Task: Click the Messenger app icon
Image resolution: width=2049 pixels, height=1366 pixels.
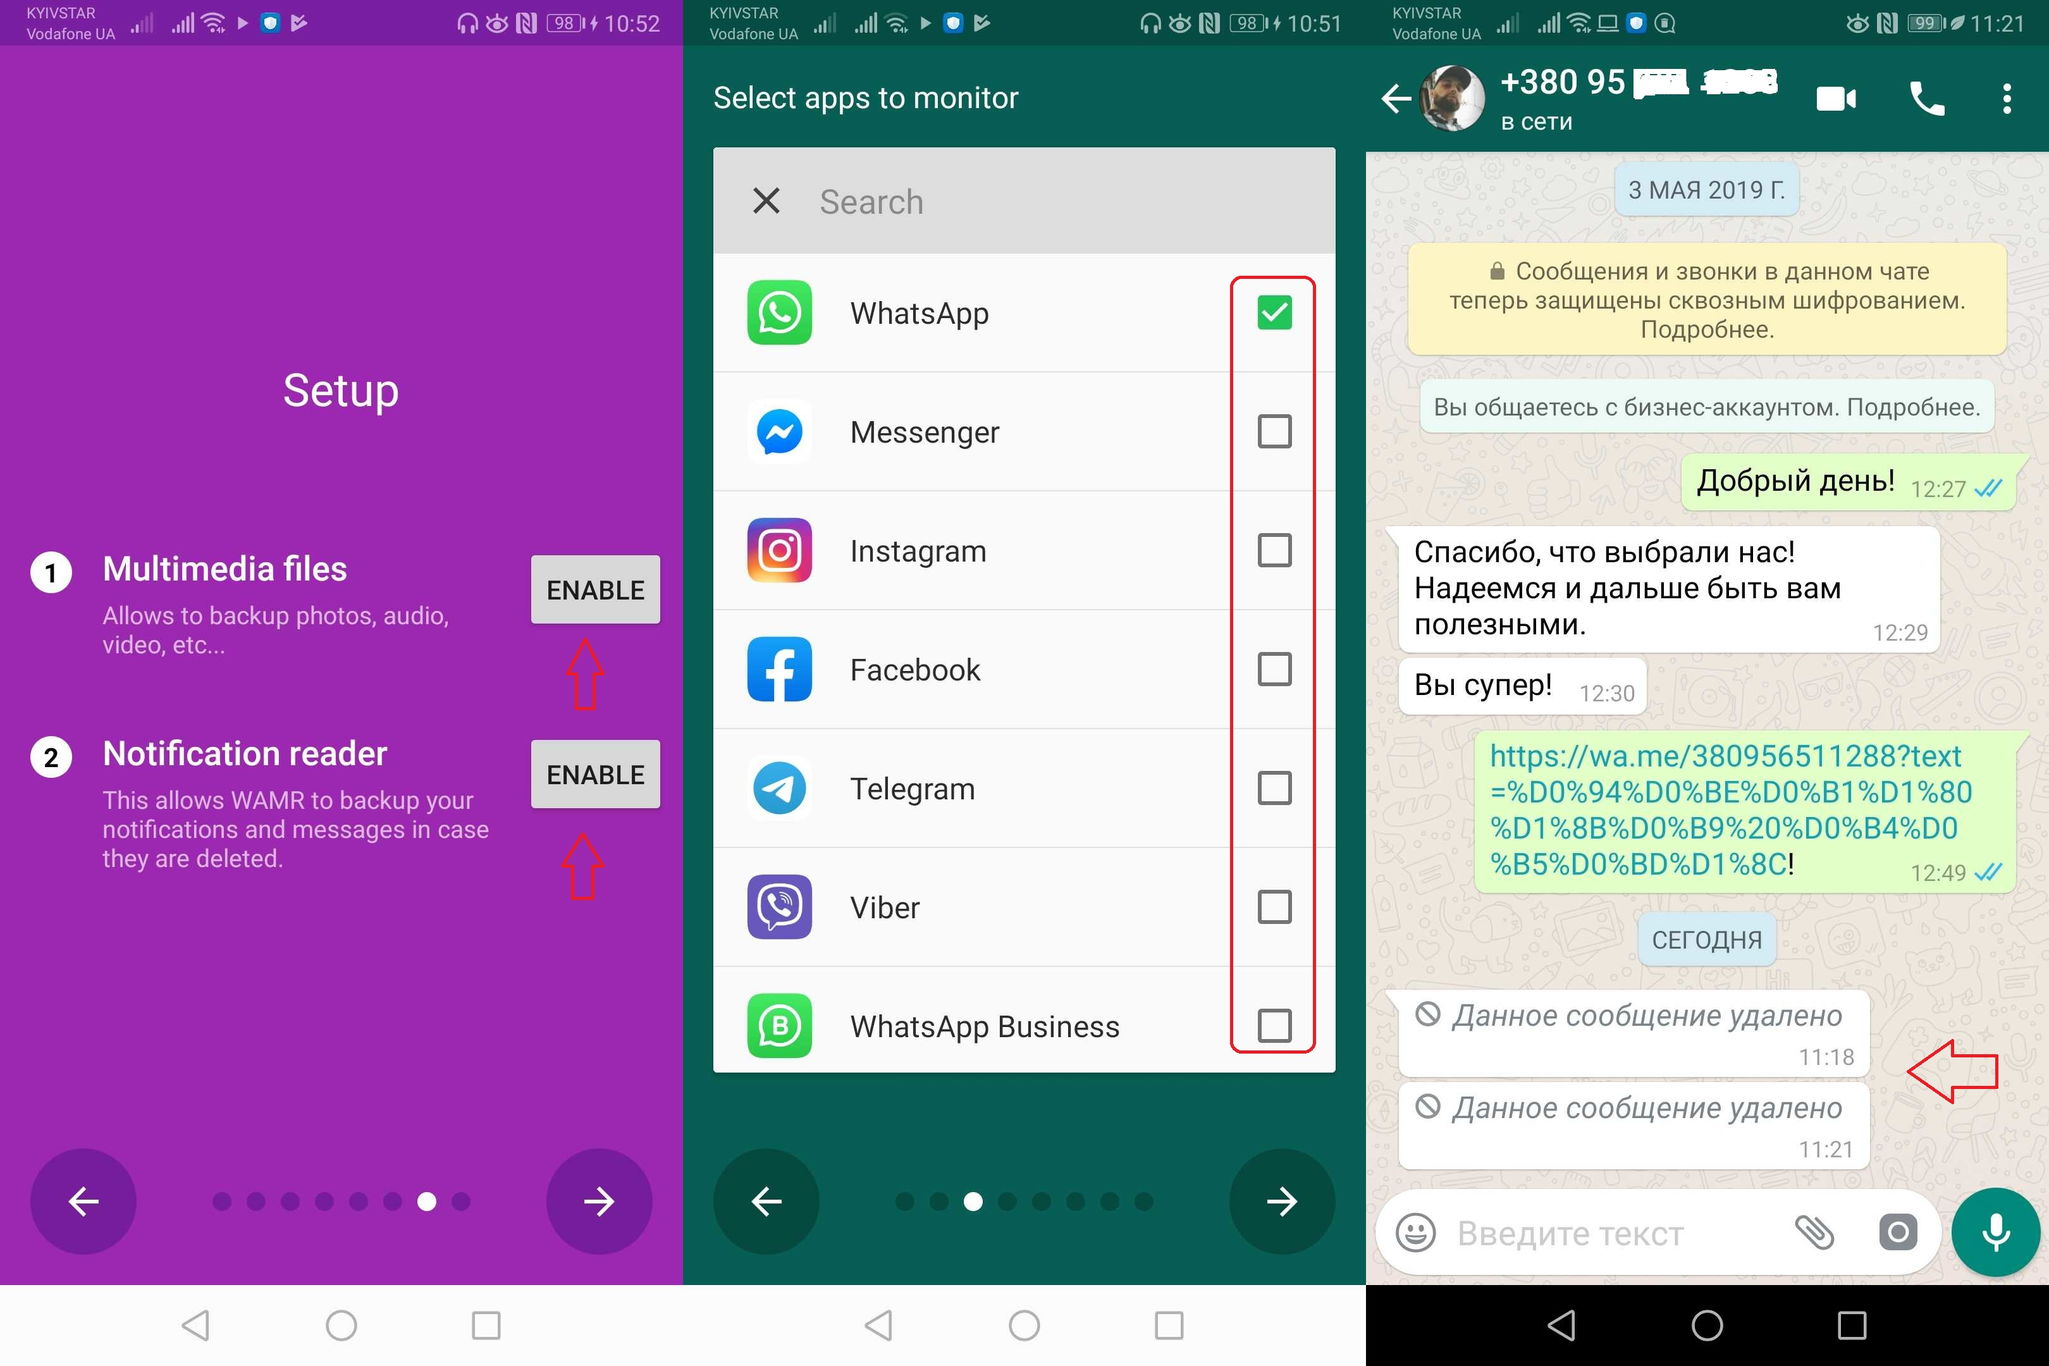Action: pyautogui.click(x=779, y=431)
